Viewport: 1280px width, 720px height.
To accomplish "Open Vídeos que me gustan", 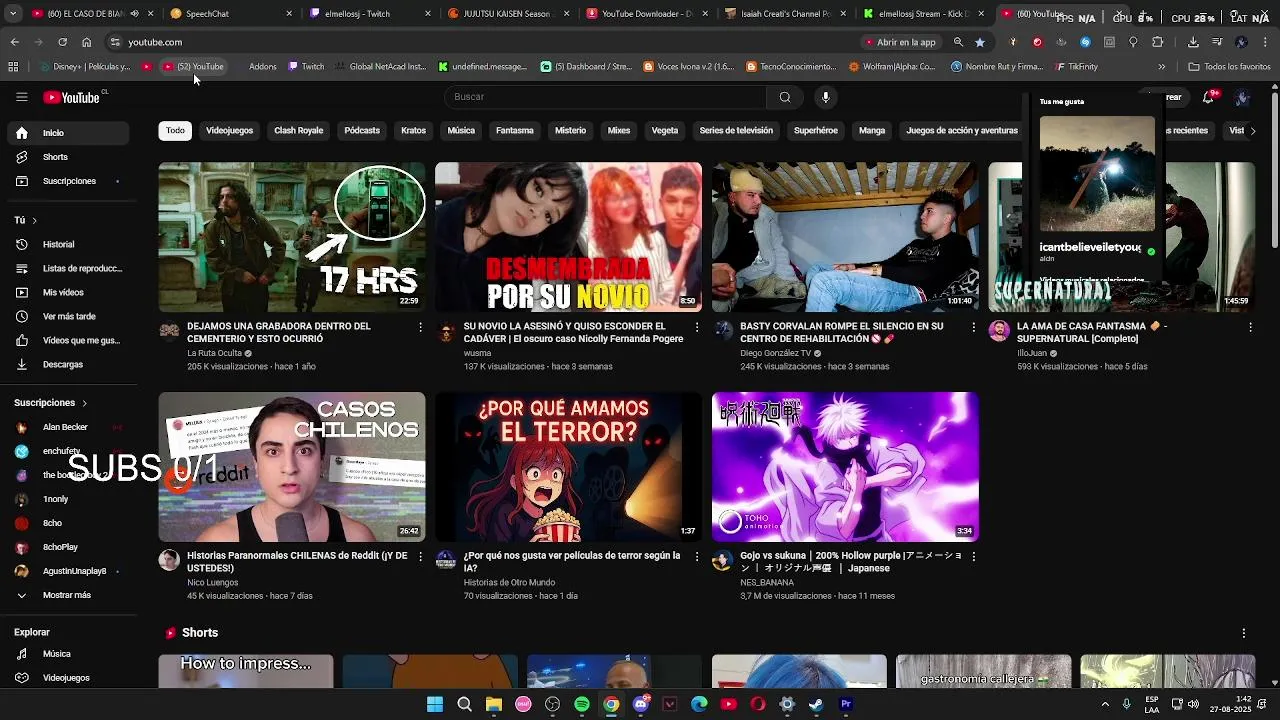I will tap(67, 340).
